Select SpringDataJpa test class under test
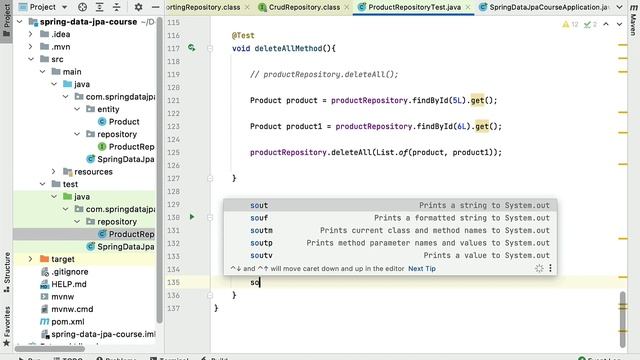640x360 pixels. 120,247
